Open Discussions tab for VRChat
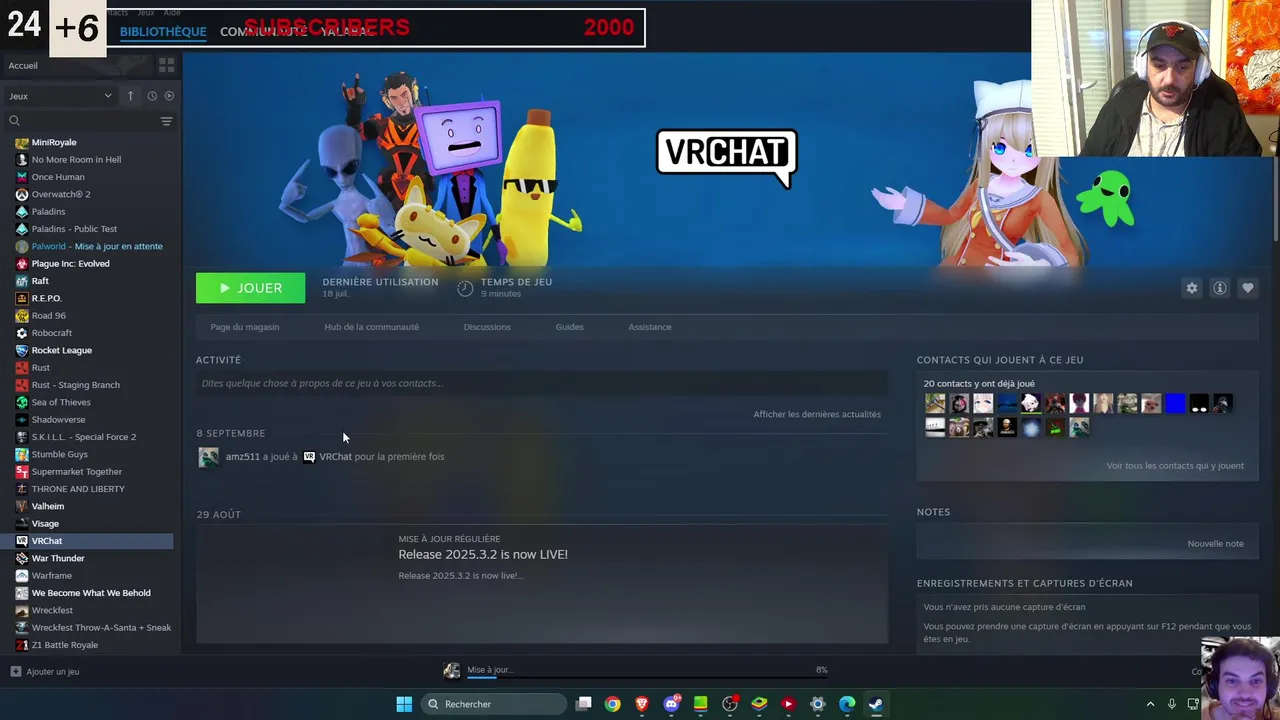The width and height of the screenshot is (1280, 720). [x=487, y=327]
